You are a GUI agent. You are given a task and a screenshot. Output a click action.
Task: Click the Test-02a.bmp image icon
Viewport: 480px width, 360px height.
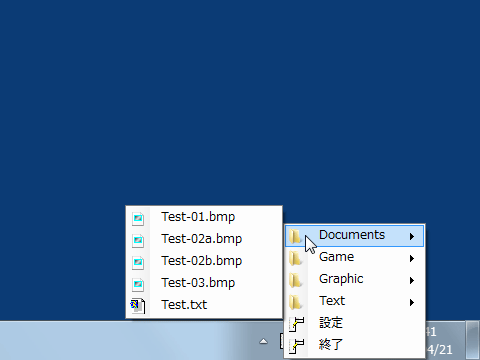click(138, 241)
